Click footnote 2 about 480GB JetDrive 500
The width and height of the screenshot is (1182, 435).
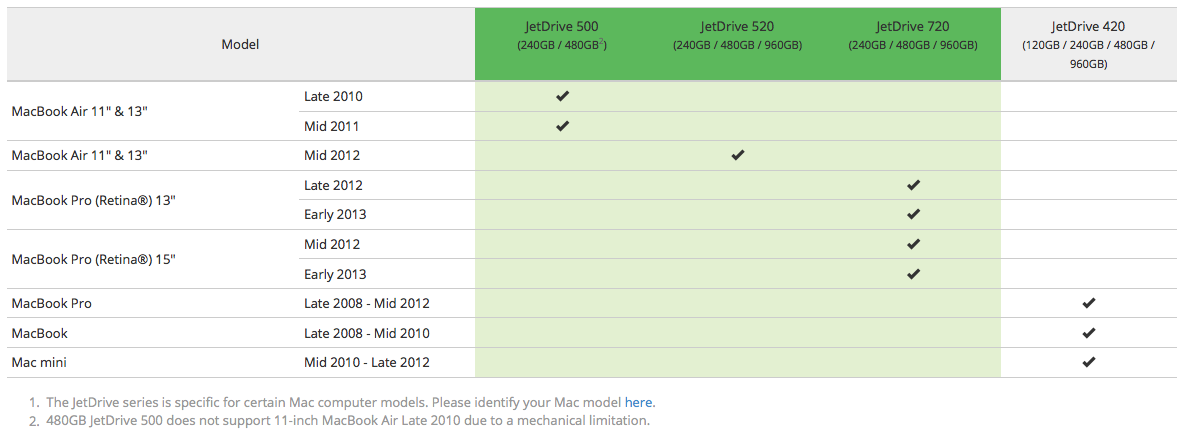pos(347,421)
